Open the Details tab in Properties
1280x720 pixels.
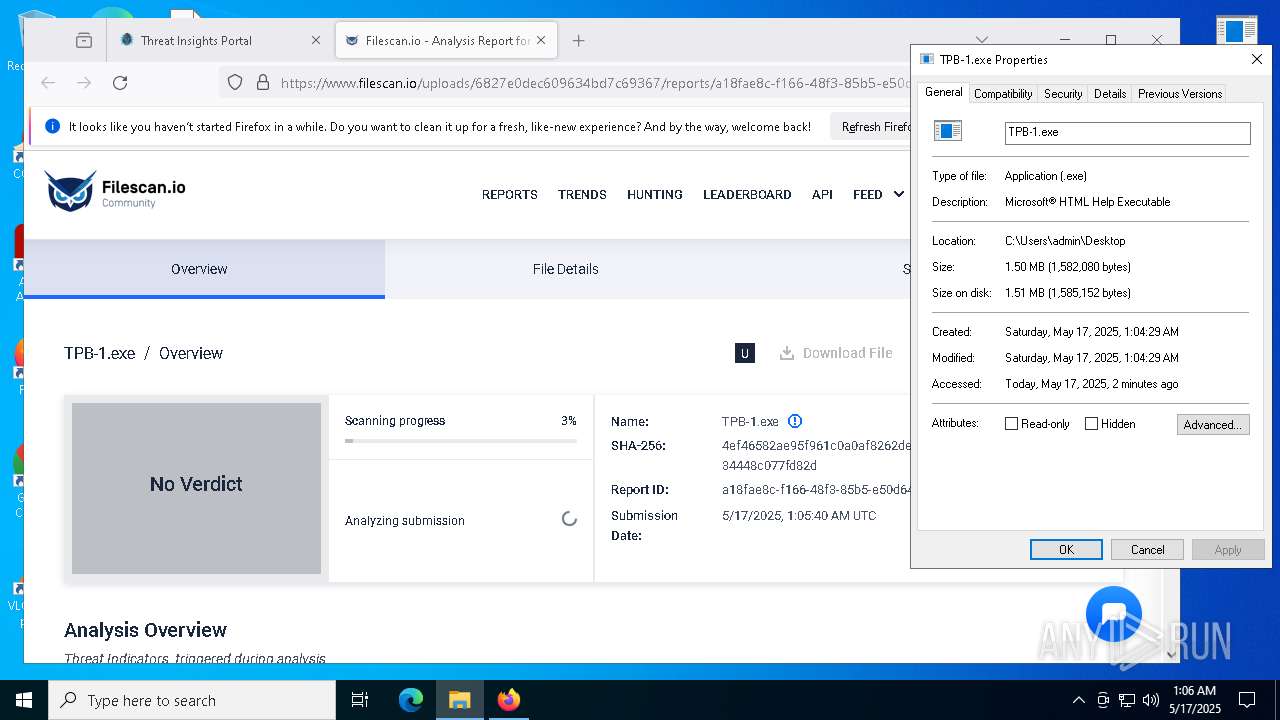pos(1110,94)
